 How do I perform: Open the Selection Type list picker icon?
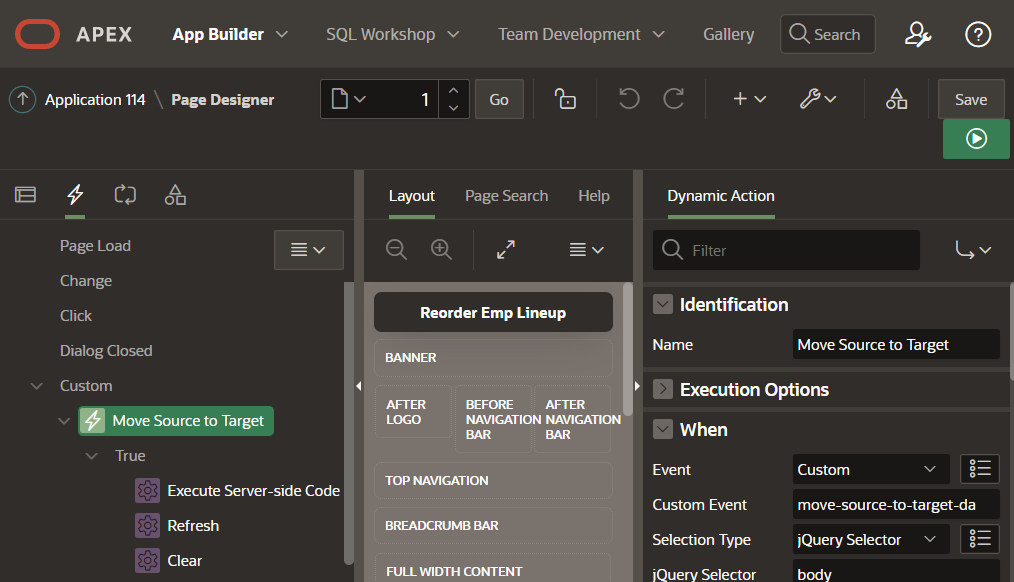[979, 539]
